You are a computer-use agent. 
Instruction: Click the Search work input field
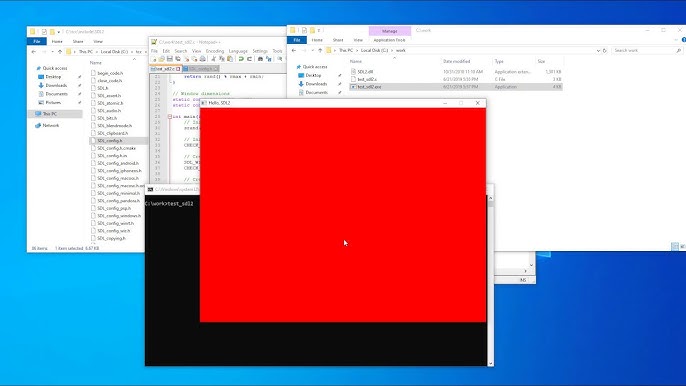coord(647,50)
